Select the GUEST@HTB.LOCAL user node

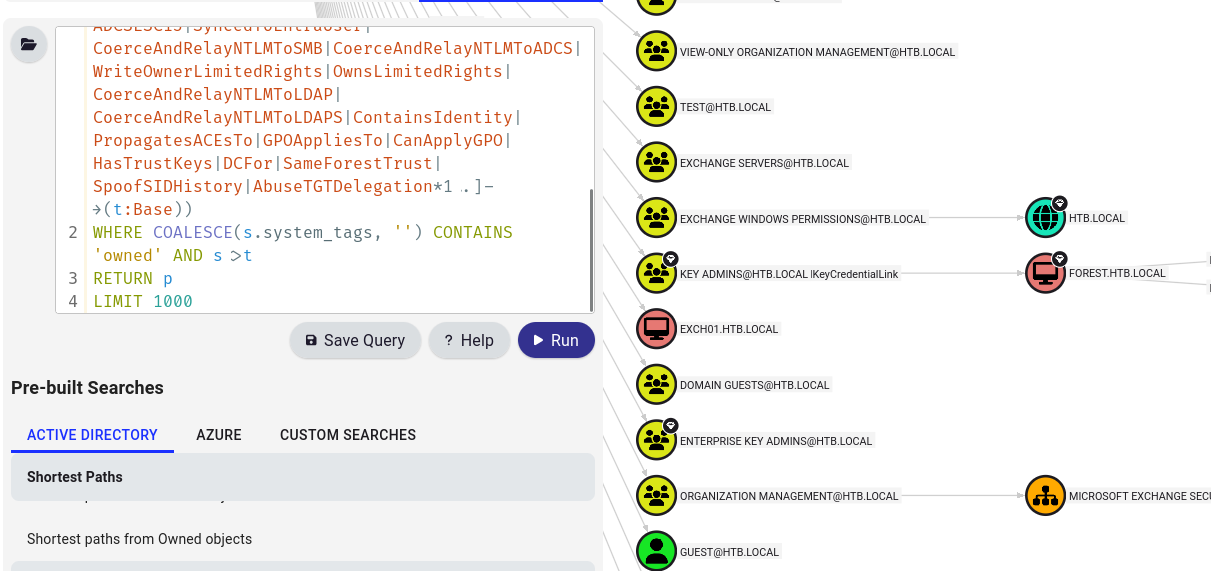coord(656,551)
